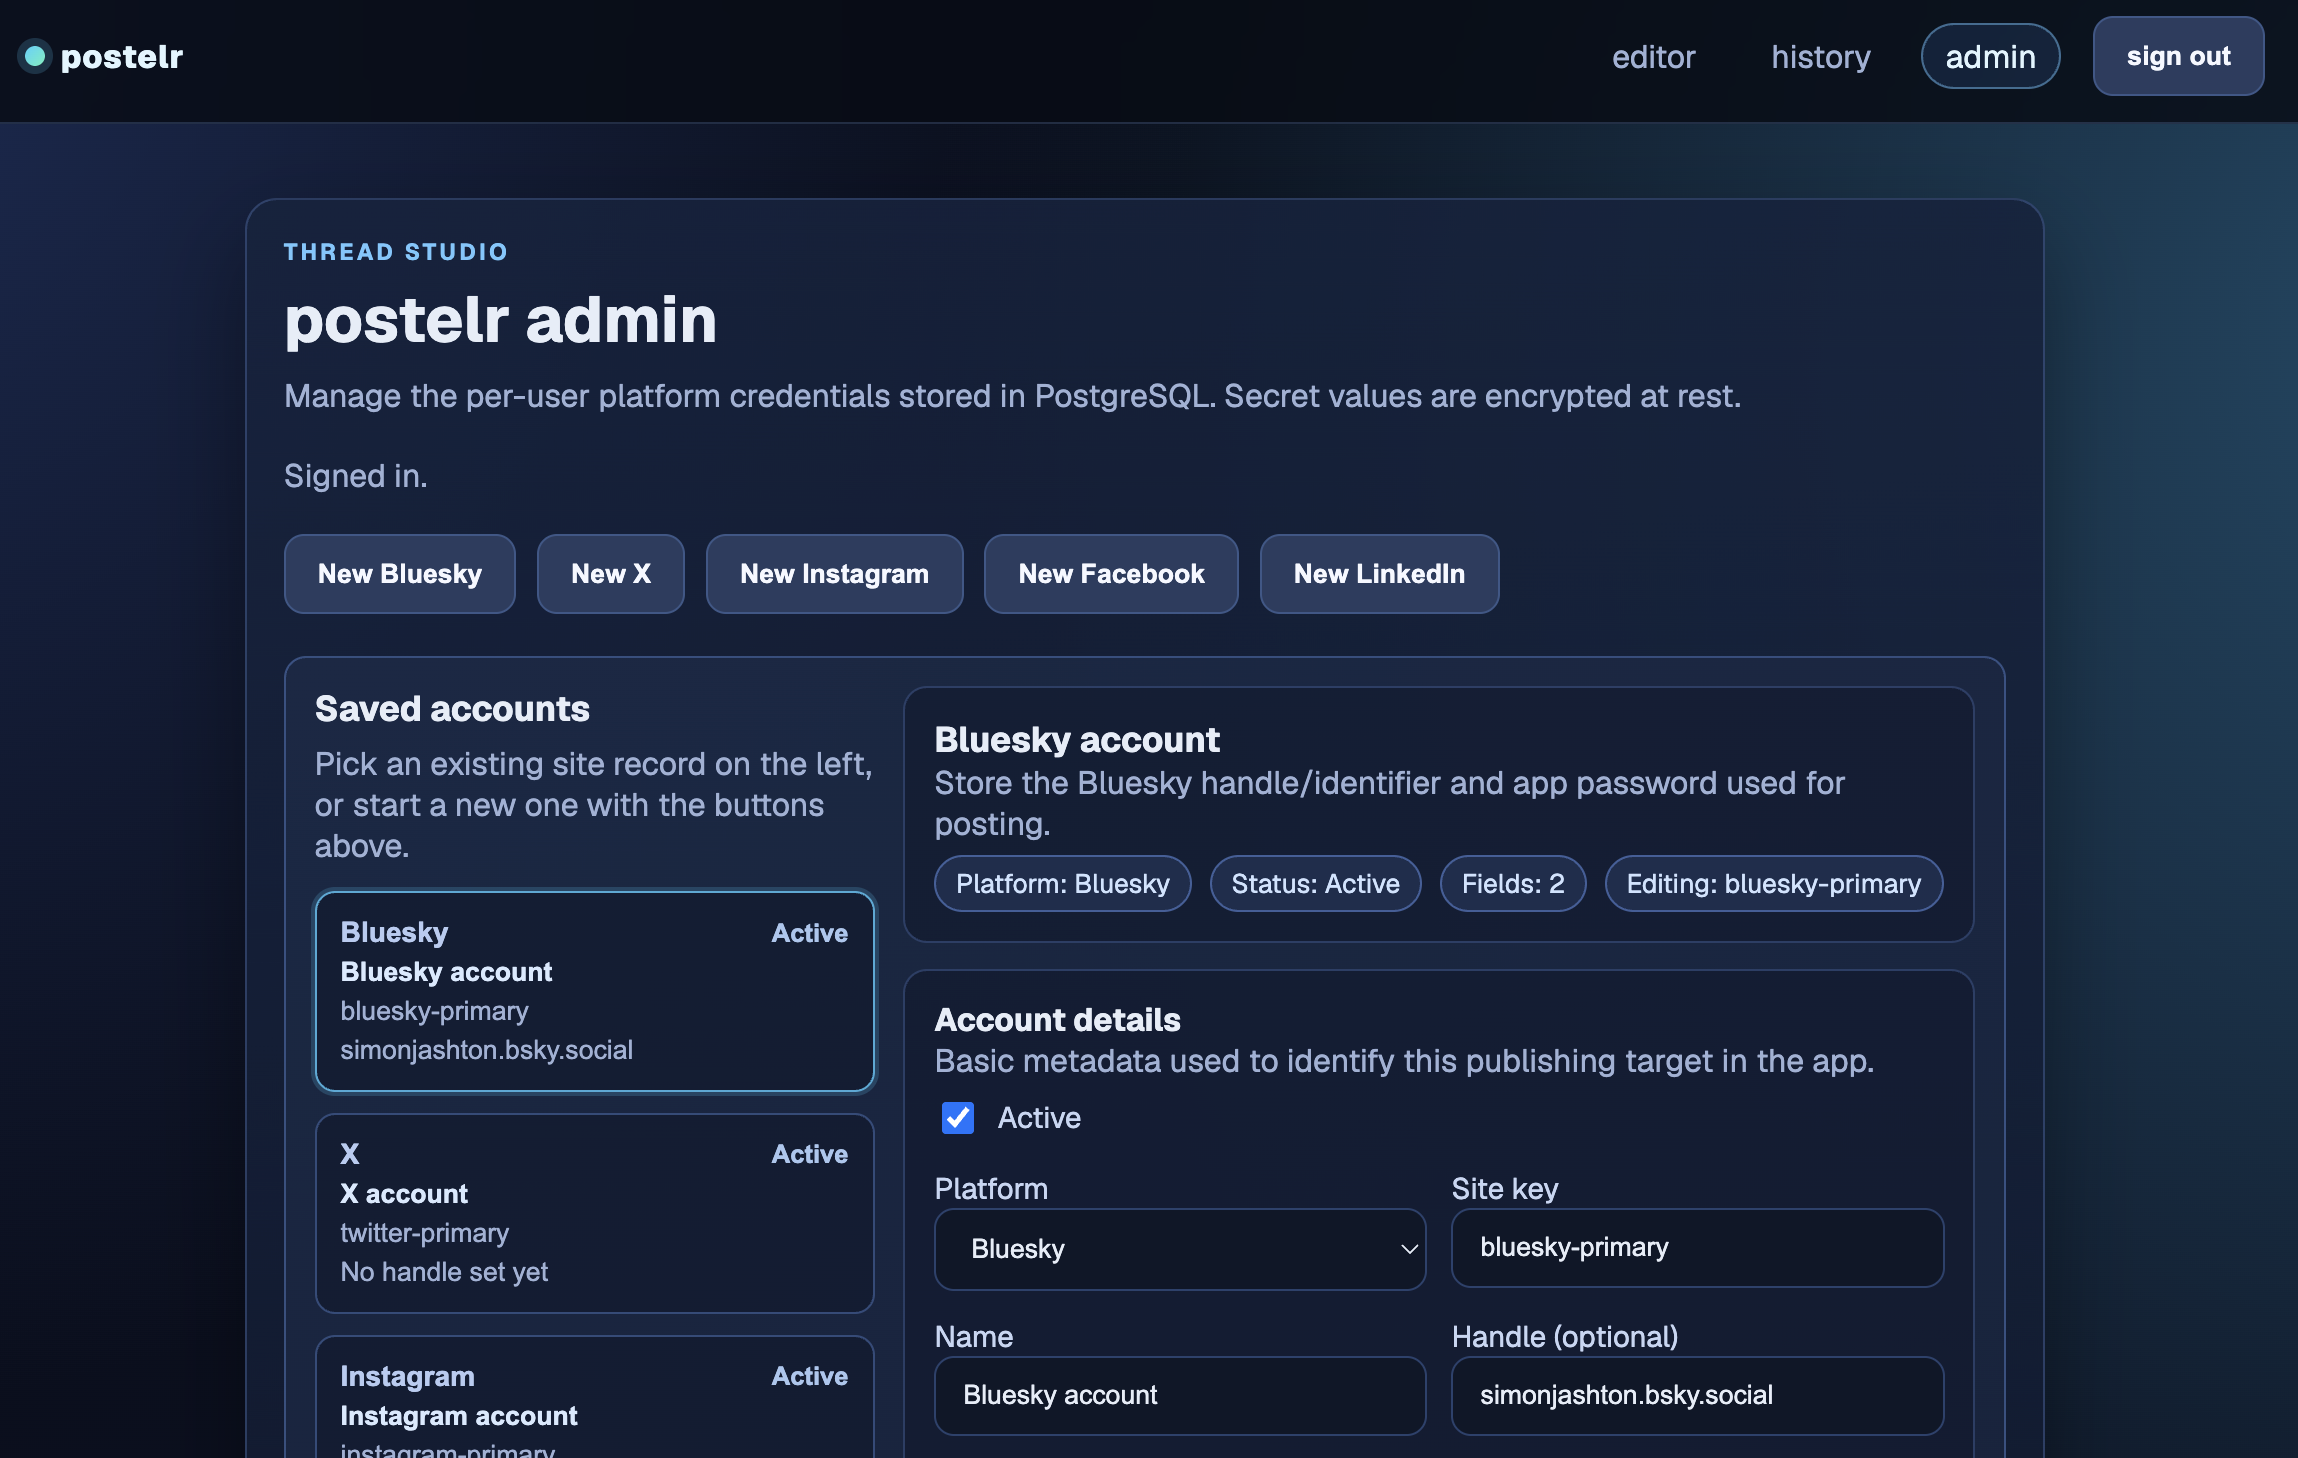Click 'simonjashton.bsky.social' in Bluesky saved card
Viewport: 2298px width, 1458px height.
coord(487,1050)
